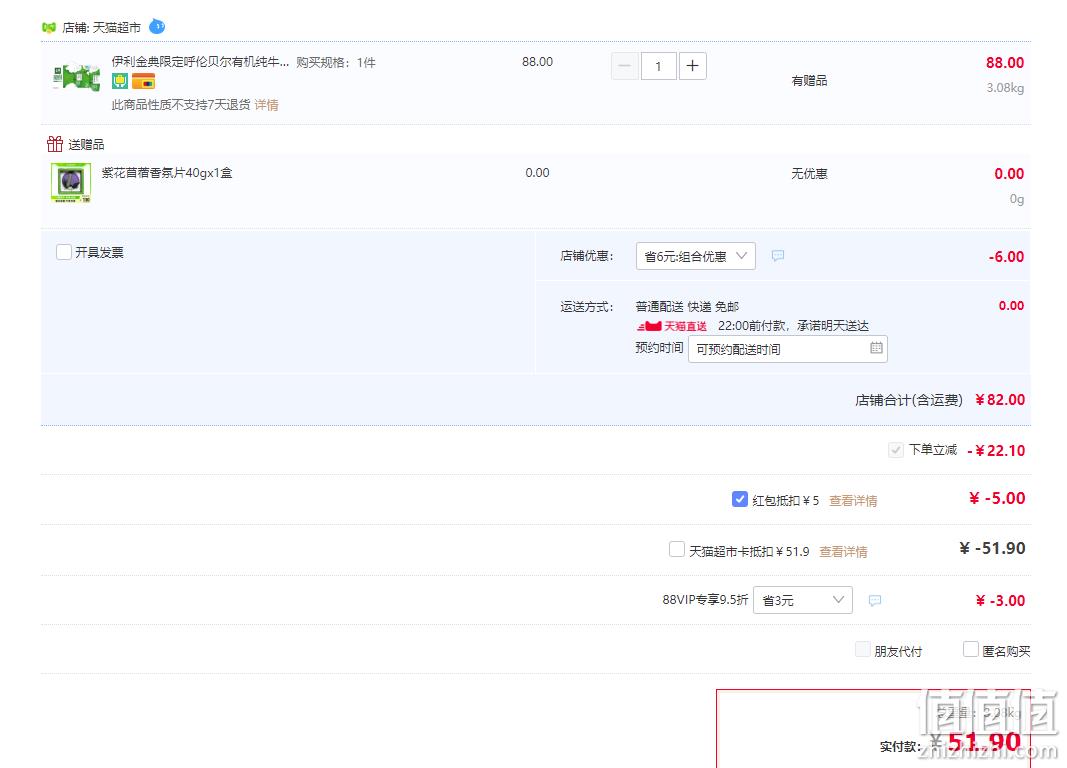Open 查看详情 link for 红包抵扣
This screenshot has height=768, width=1067.
(853, 501)
